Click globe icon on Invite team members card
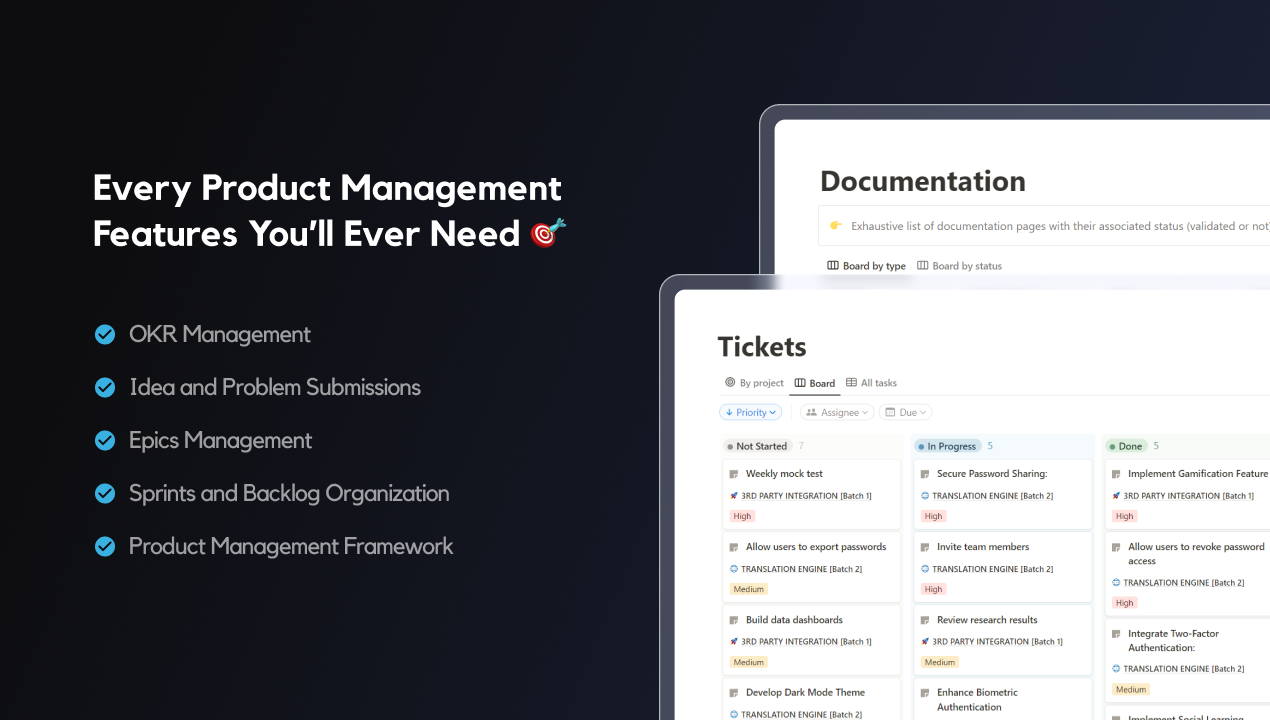 (x=925, y=569)
